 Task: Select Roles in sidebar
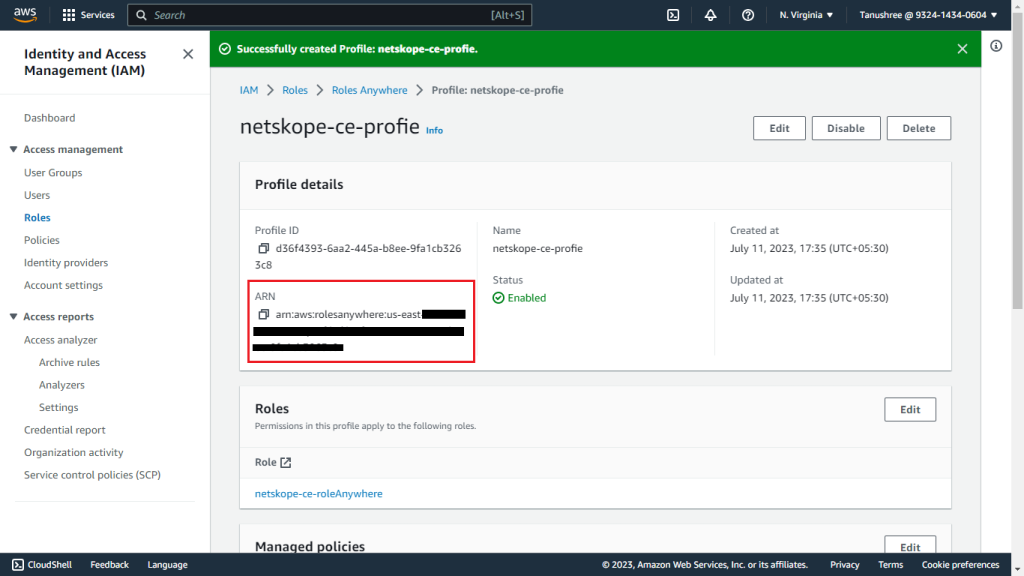pos(37,217)
